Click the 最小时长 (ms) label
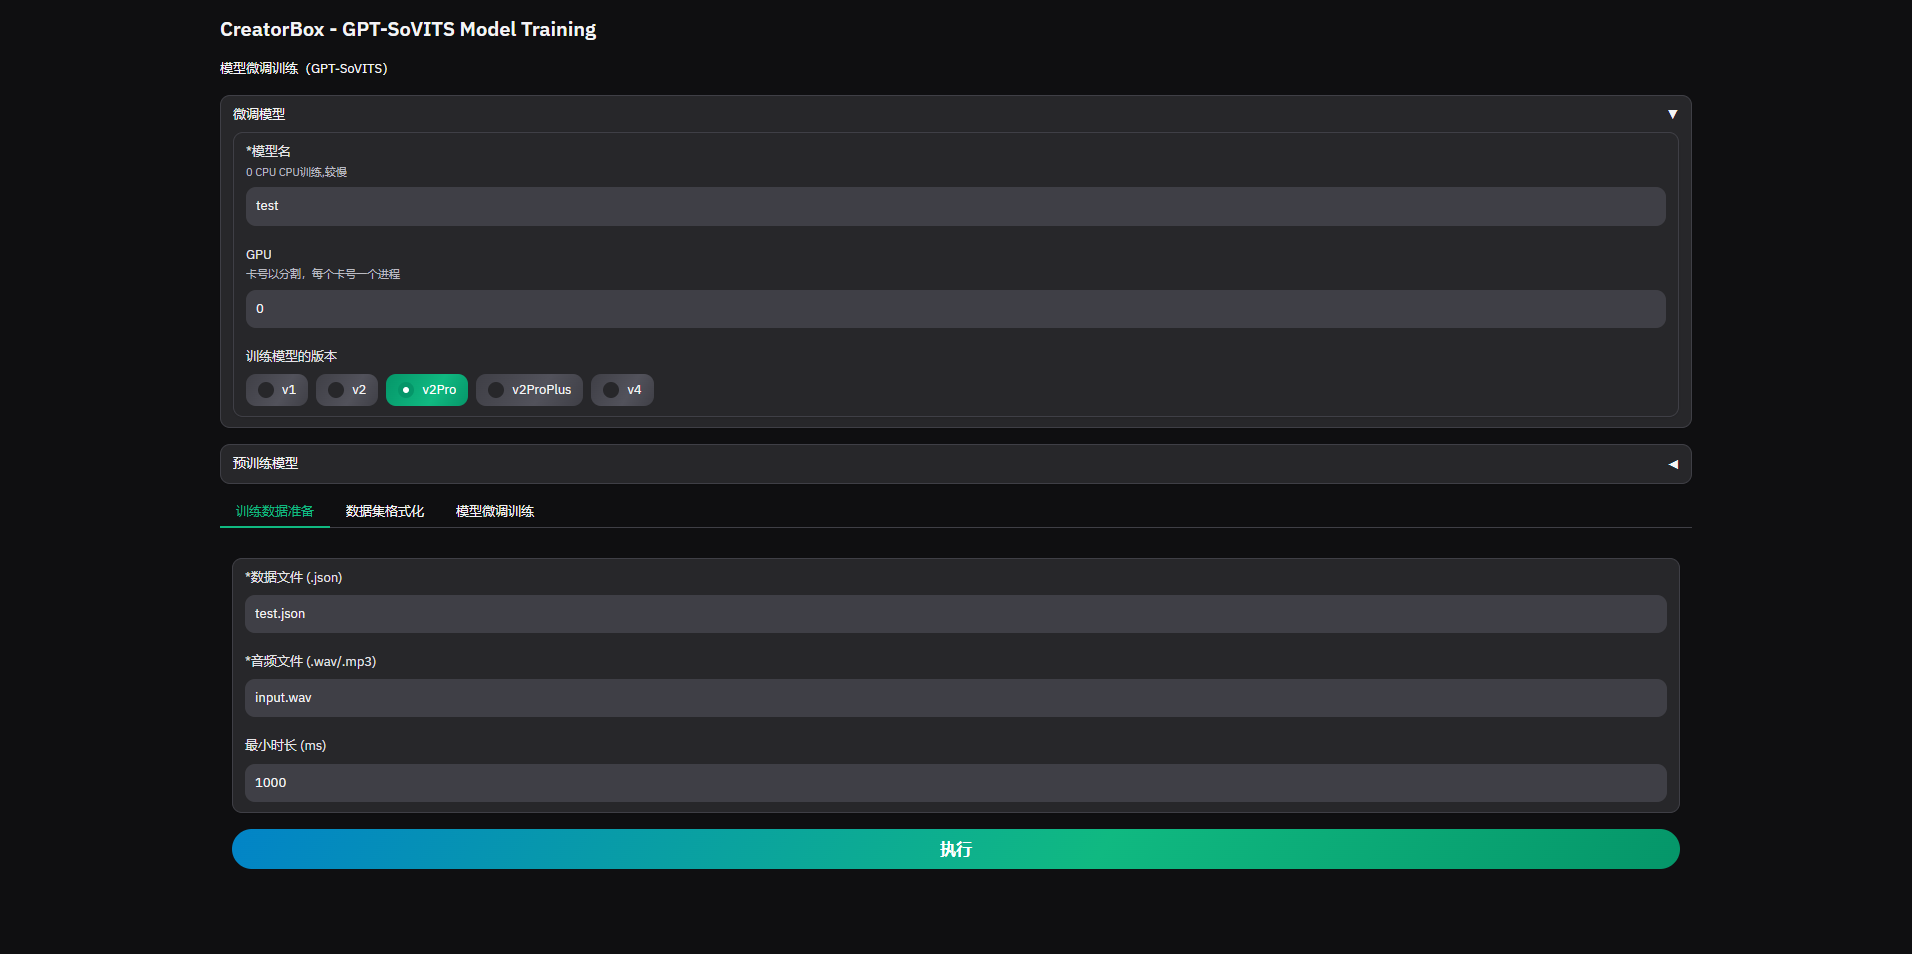The image size is (1912, 954). (286, 745)
